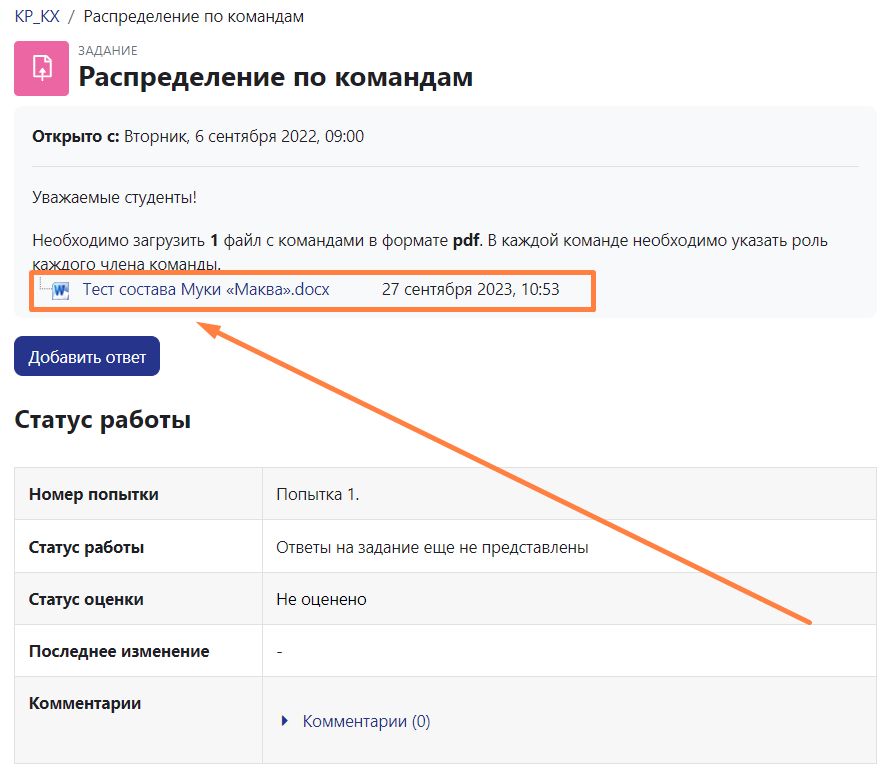The width and height of the screenshot is (888, 771).
Task: Go to KP_KX in the breadcrumb
Action: pyautogui.click(x=37, y=17)
